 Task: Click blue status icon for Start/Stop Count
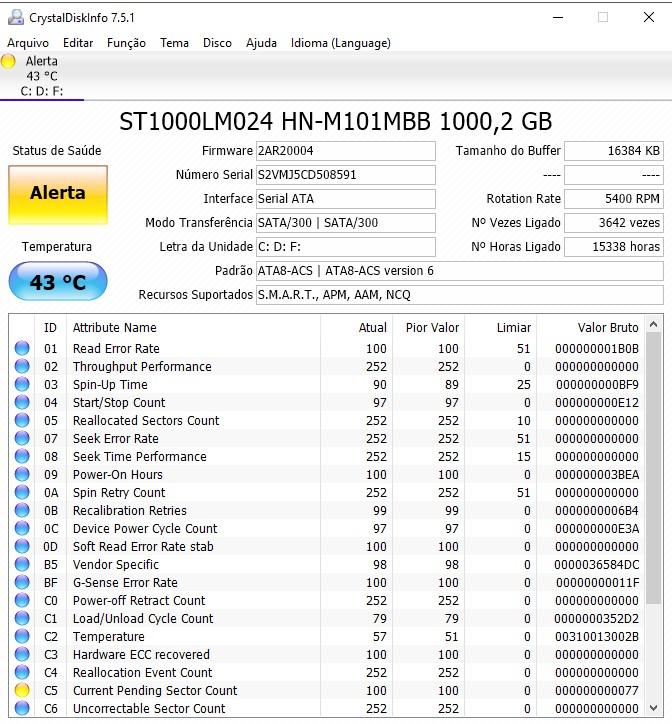coord(22,403)
